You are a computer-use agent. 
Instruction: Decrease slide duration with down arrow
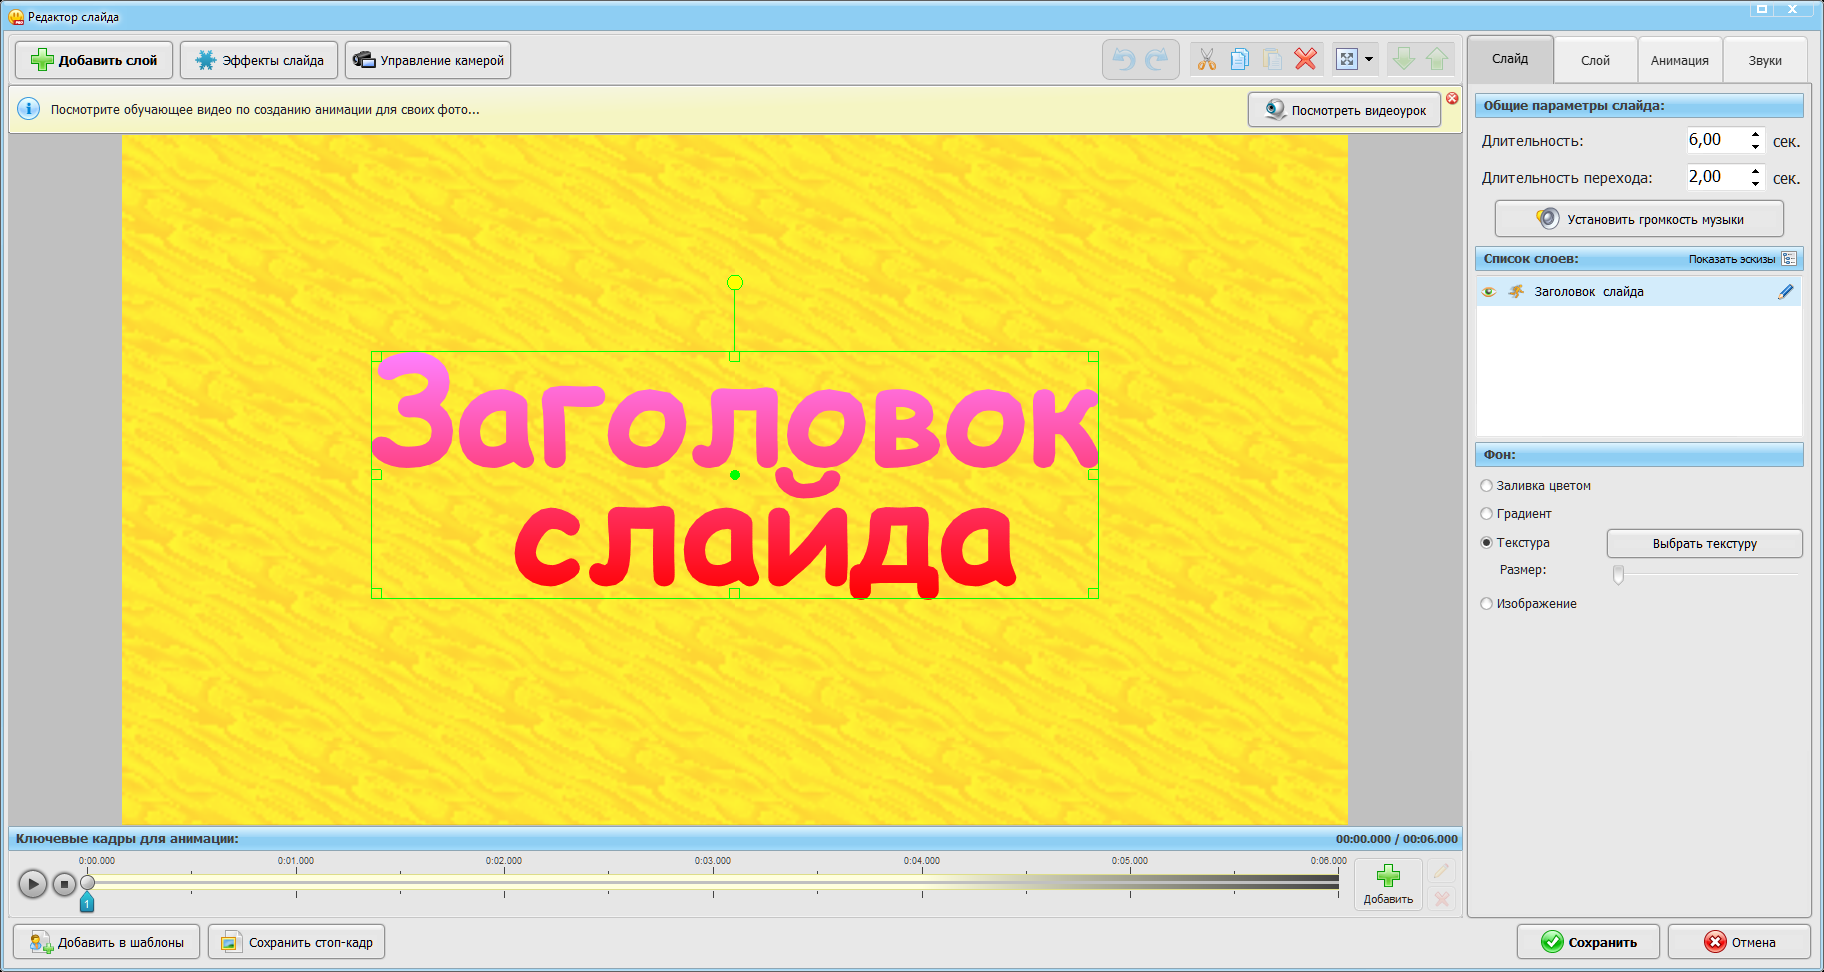(1755, 147)
